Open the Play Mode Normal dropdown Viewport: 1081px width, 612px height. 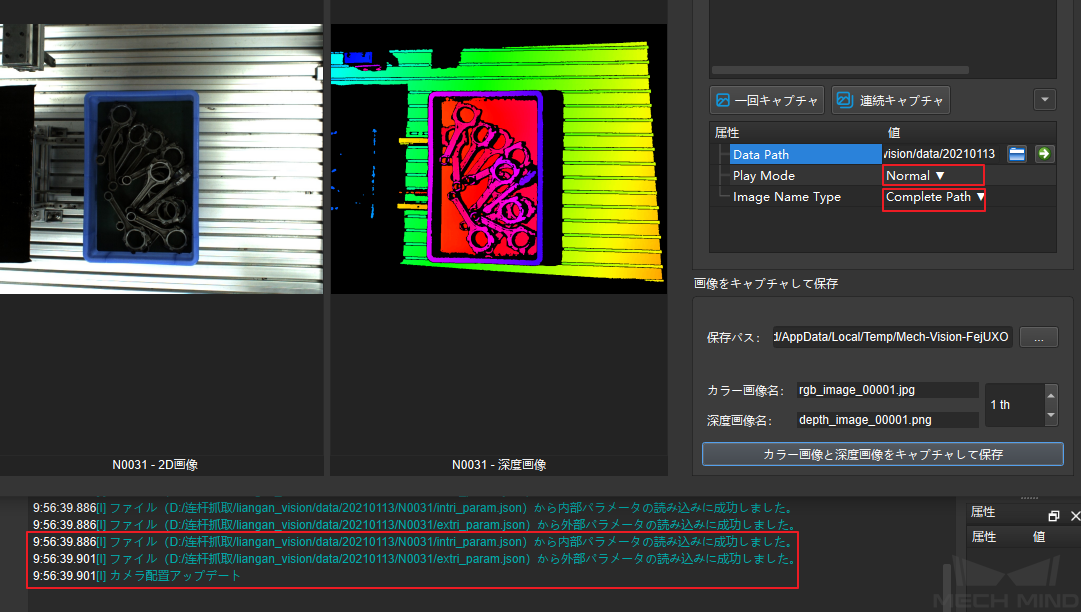[x=933, y=176]
